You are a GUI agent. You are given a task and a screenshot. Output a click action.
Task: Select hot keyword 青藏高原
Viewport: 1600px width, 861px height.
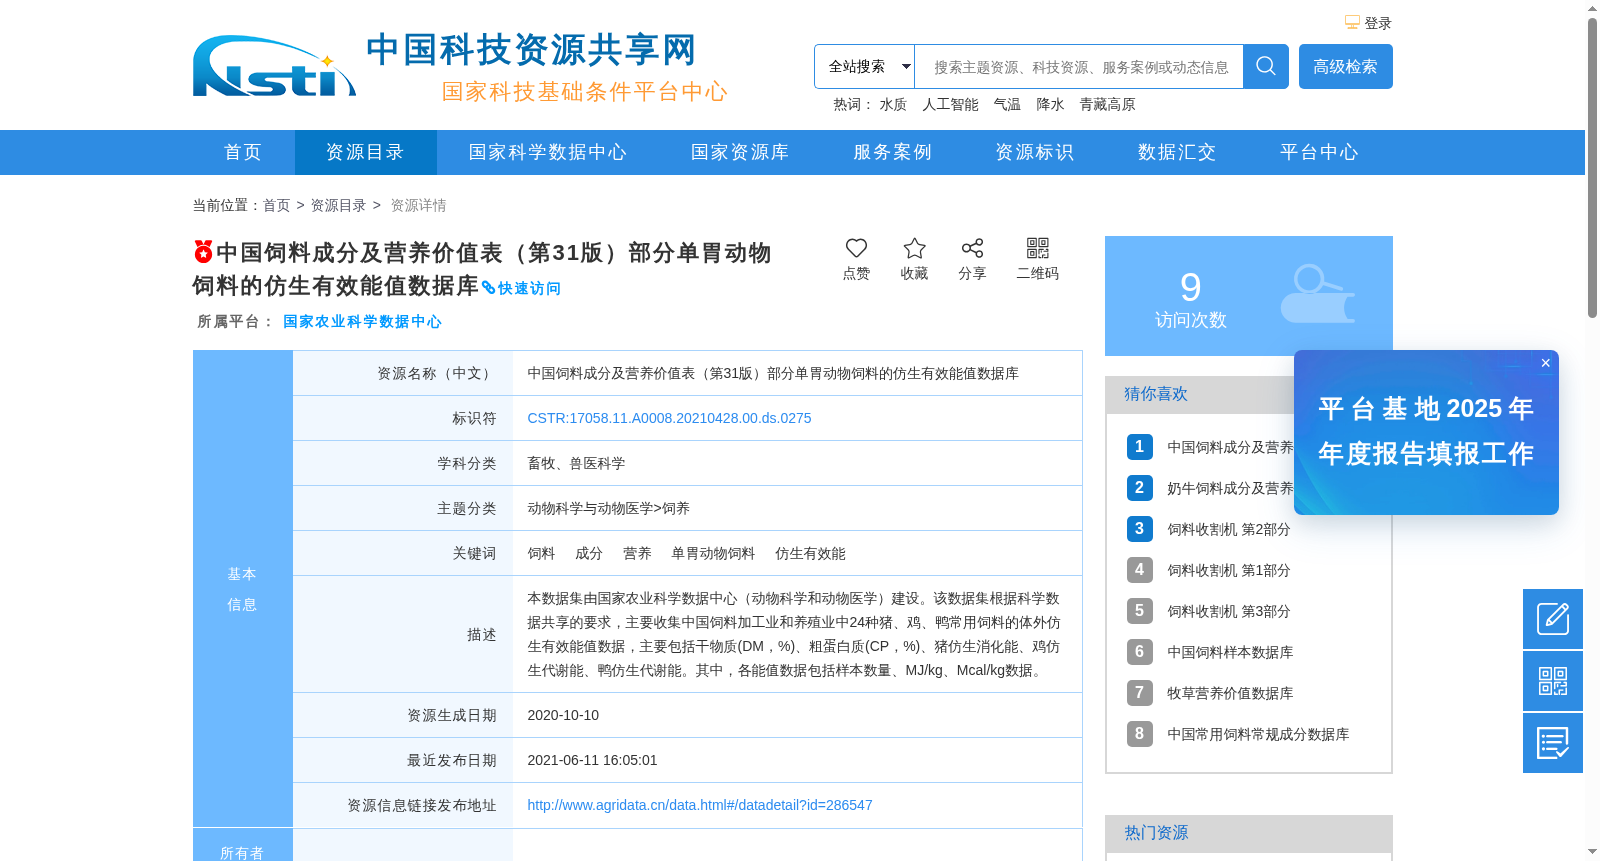click(x=1107, y=104)
